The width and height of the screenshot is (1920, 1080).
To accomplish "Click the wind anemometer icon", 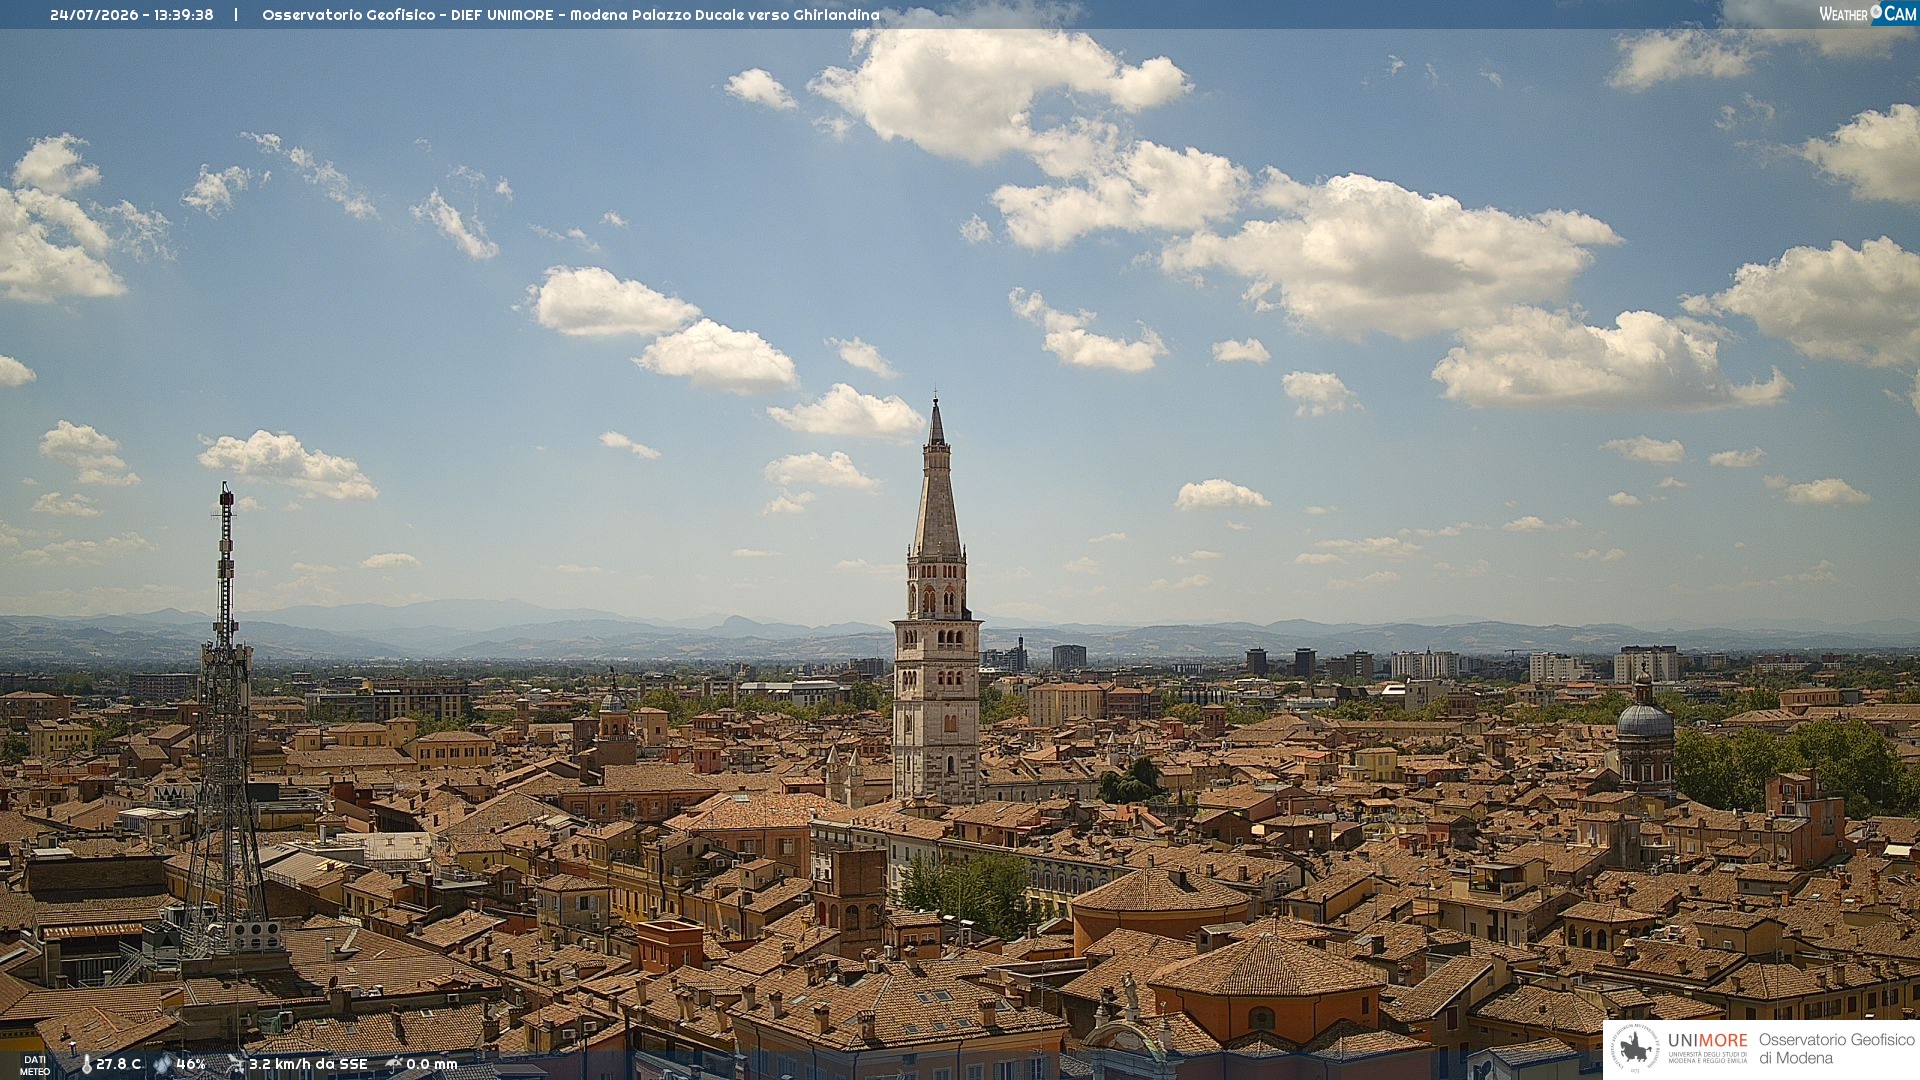I will (x=236, y=1064).
